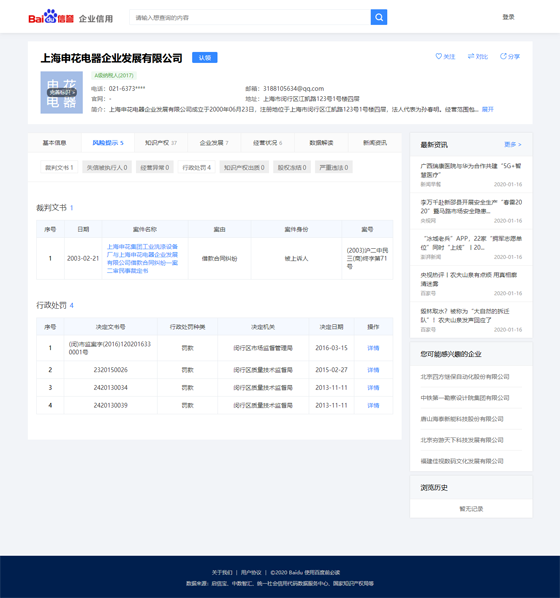Viewport: 560px width, 598px height.
Task: Click the search input field
Action: (x=250, y=17)
